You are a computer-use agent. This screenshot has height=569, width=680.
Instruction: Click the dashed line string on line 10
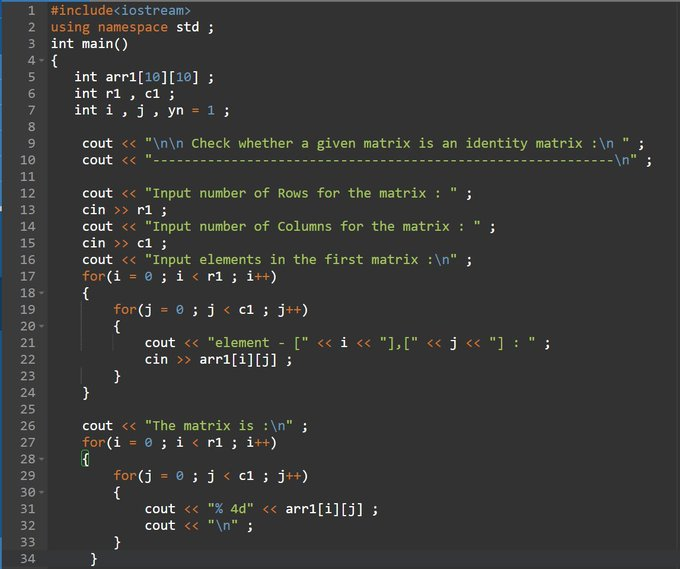click(391, 160)
